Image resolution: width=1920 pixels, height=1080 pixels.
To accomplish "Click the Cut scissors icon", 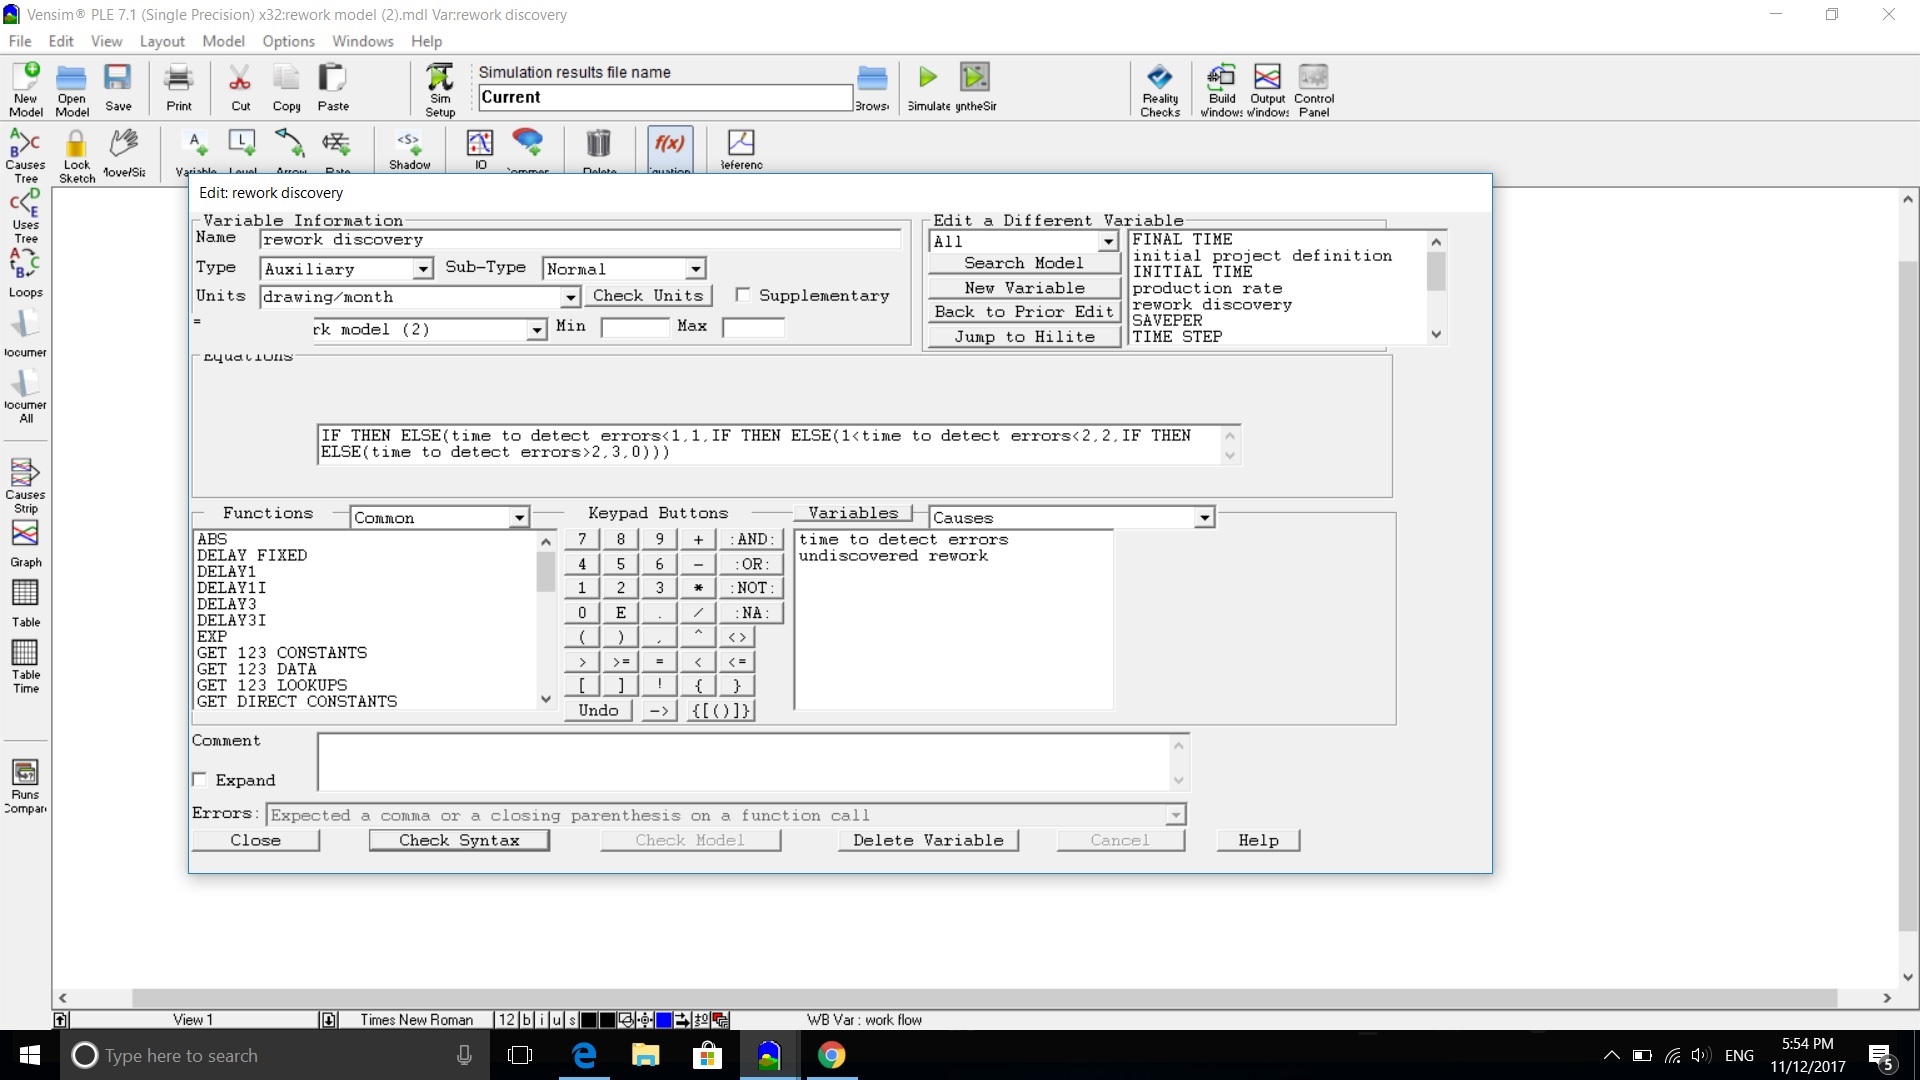I will 240,88.
